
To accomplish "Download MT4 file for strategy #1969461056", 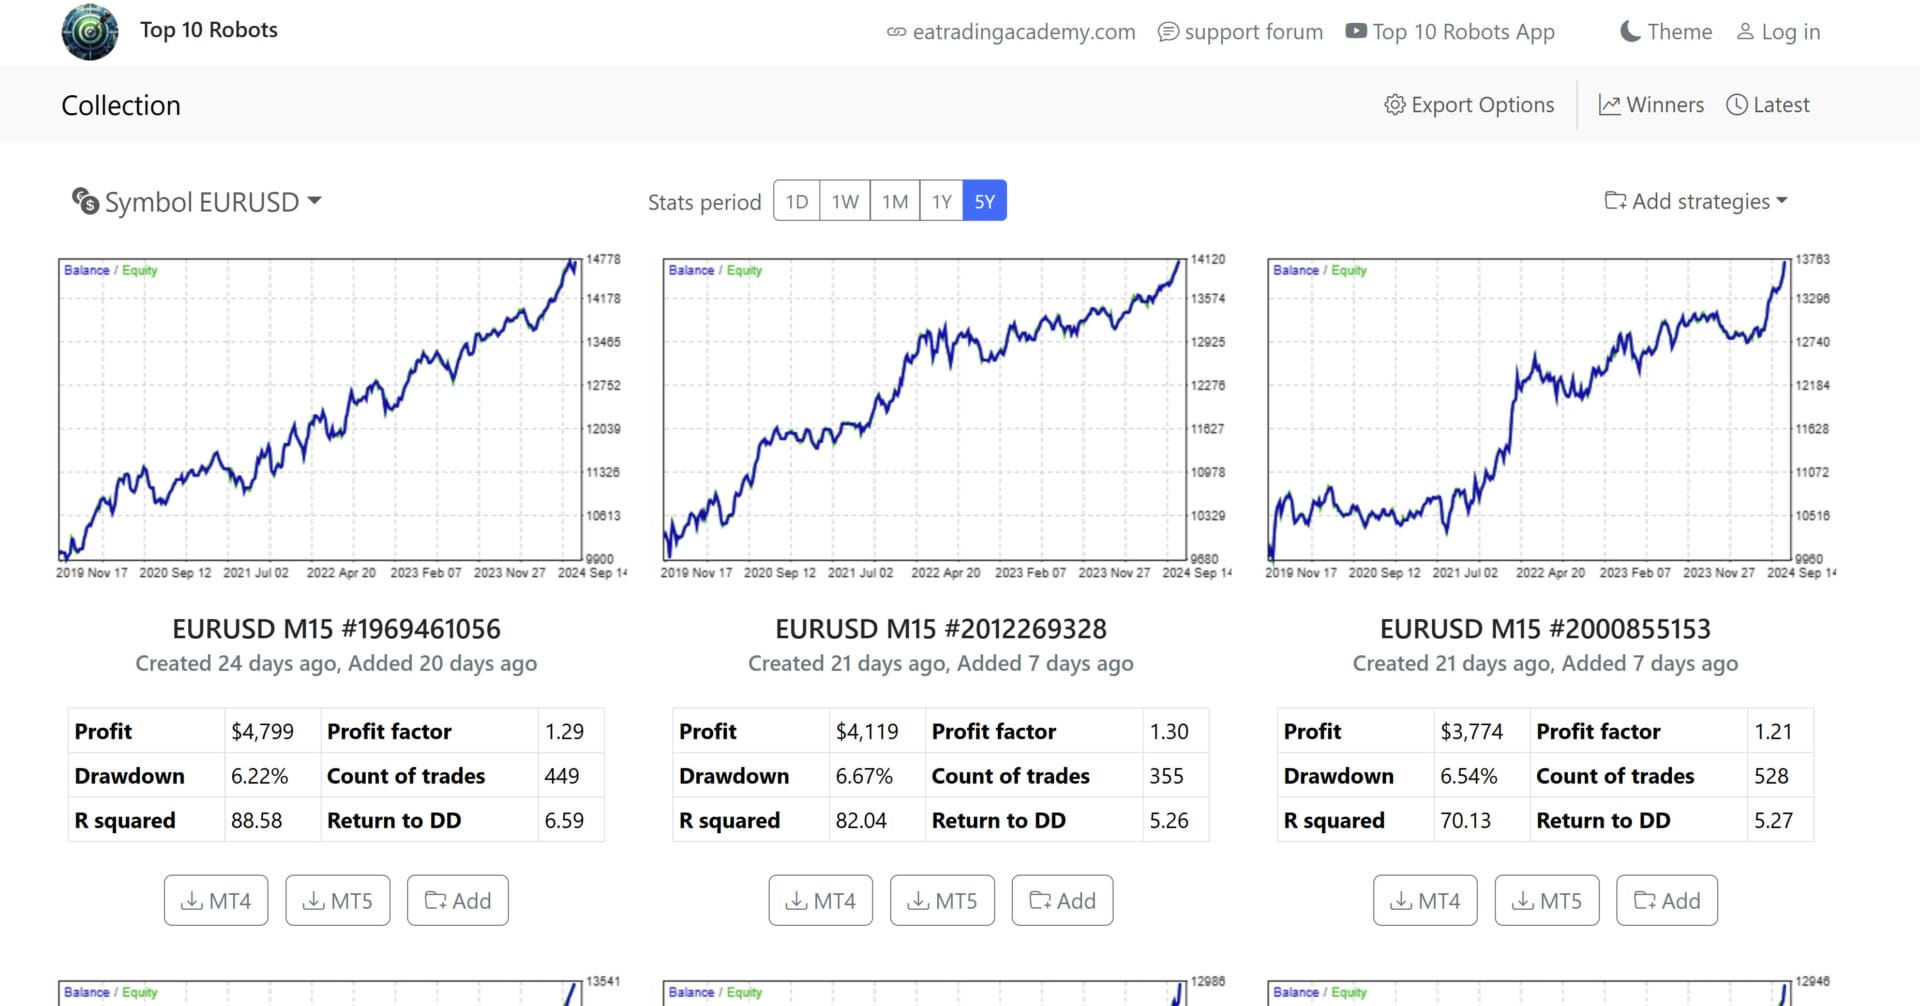I will 216,901.
